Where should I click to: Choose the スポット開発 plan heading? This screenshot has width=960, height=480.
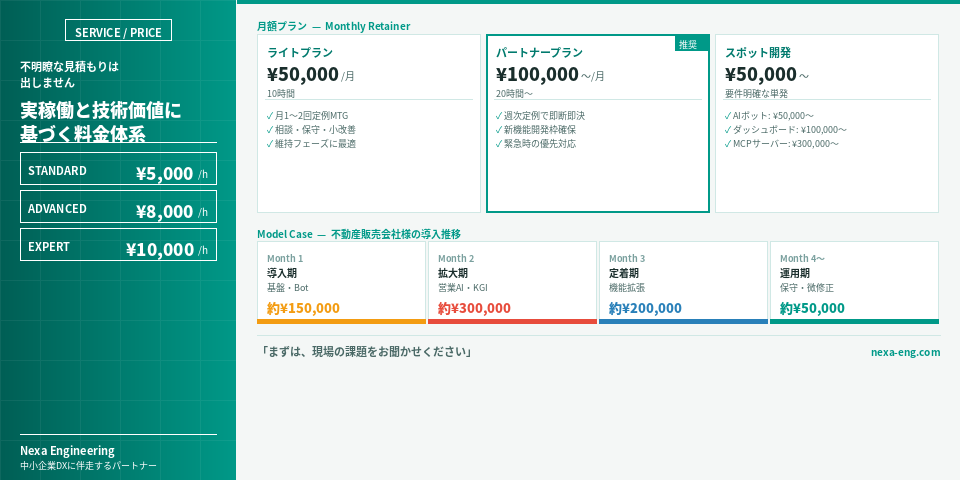coord(757,53)
